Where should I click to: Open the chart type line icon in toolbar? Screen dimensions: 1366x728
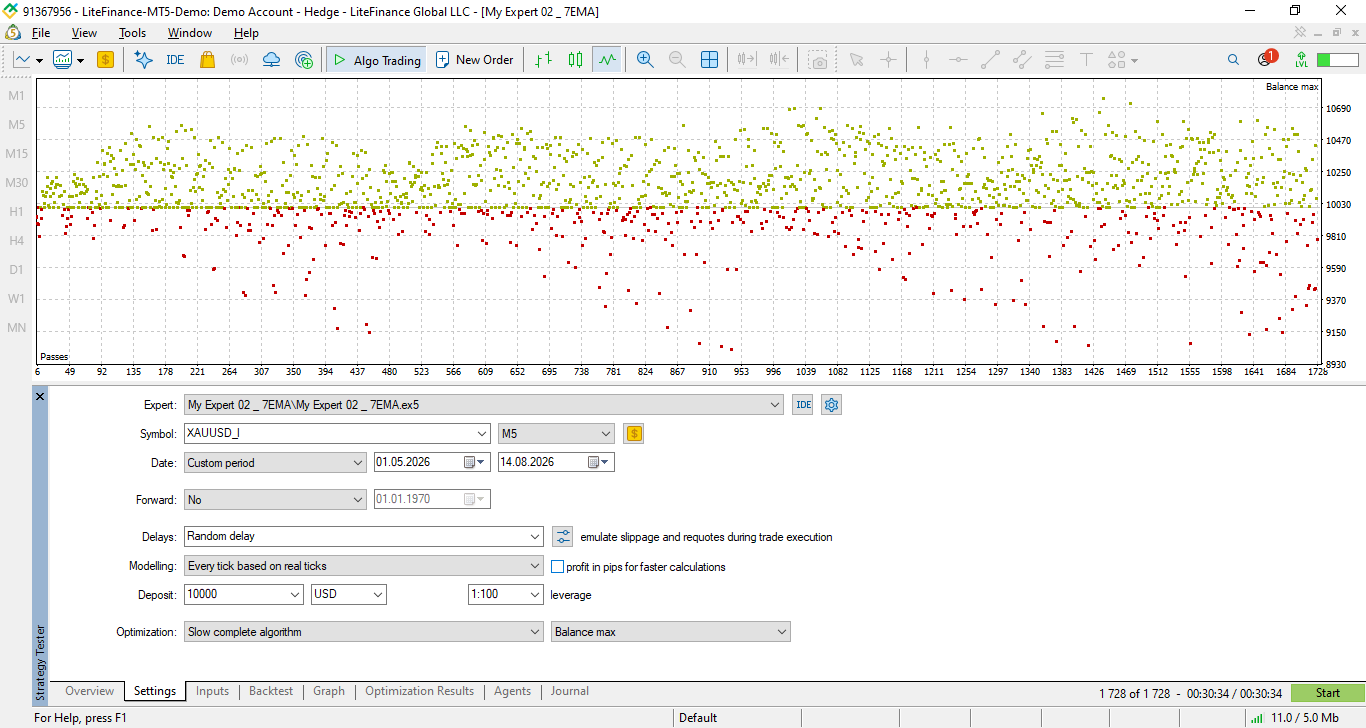point(22,60)
